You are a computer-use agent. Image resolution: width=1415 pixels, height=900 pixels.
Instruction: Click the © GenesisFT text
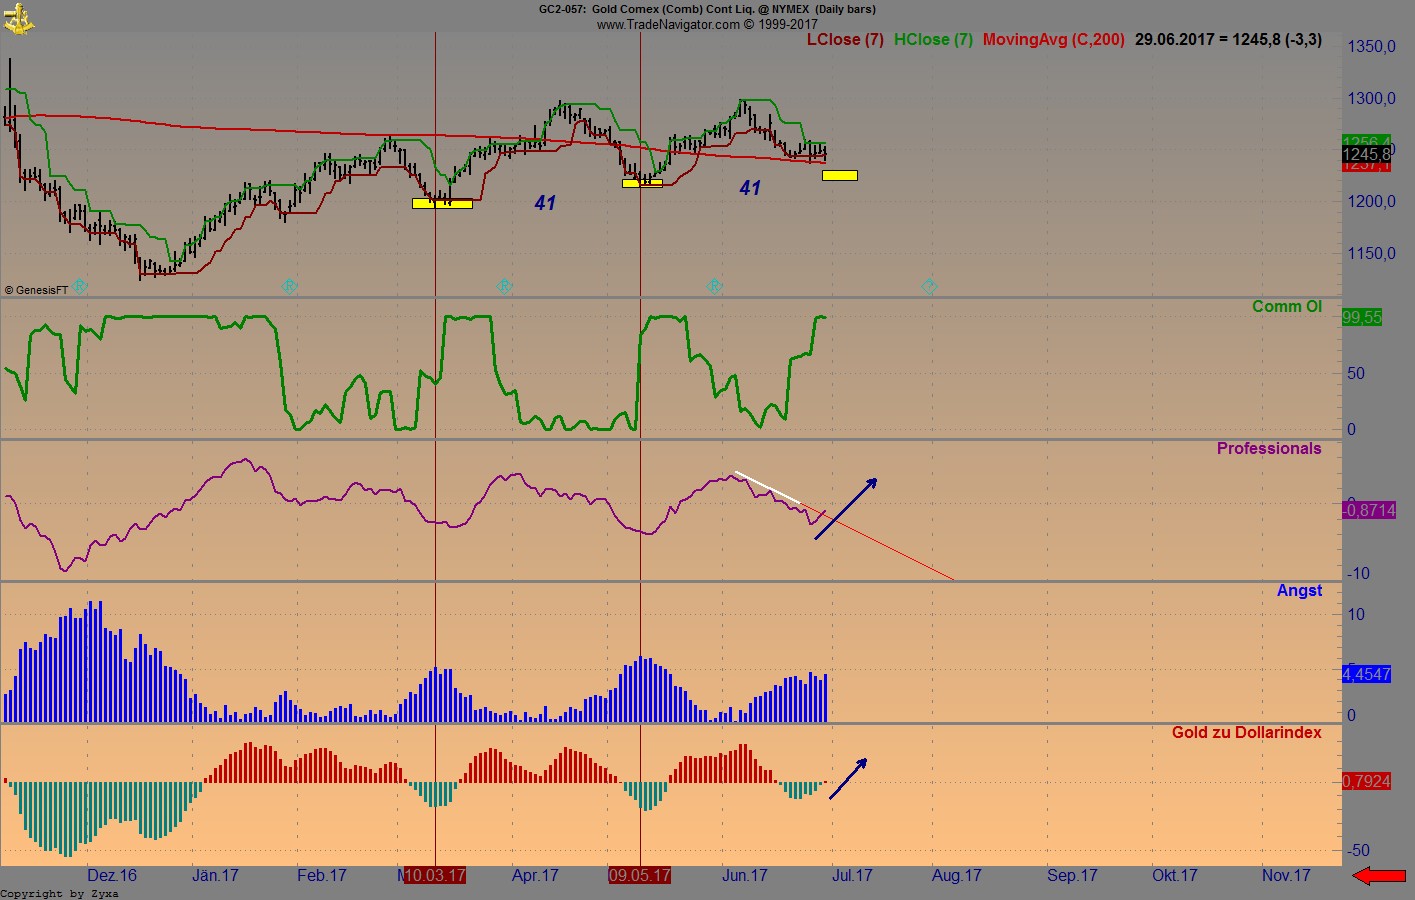point(36,290)
